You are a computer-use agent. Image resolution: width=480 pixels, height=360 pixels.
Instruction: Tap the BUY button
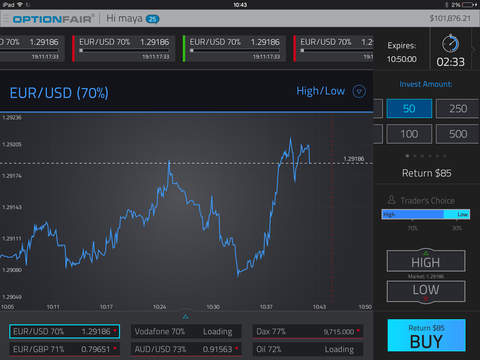pos(426,335)
